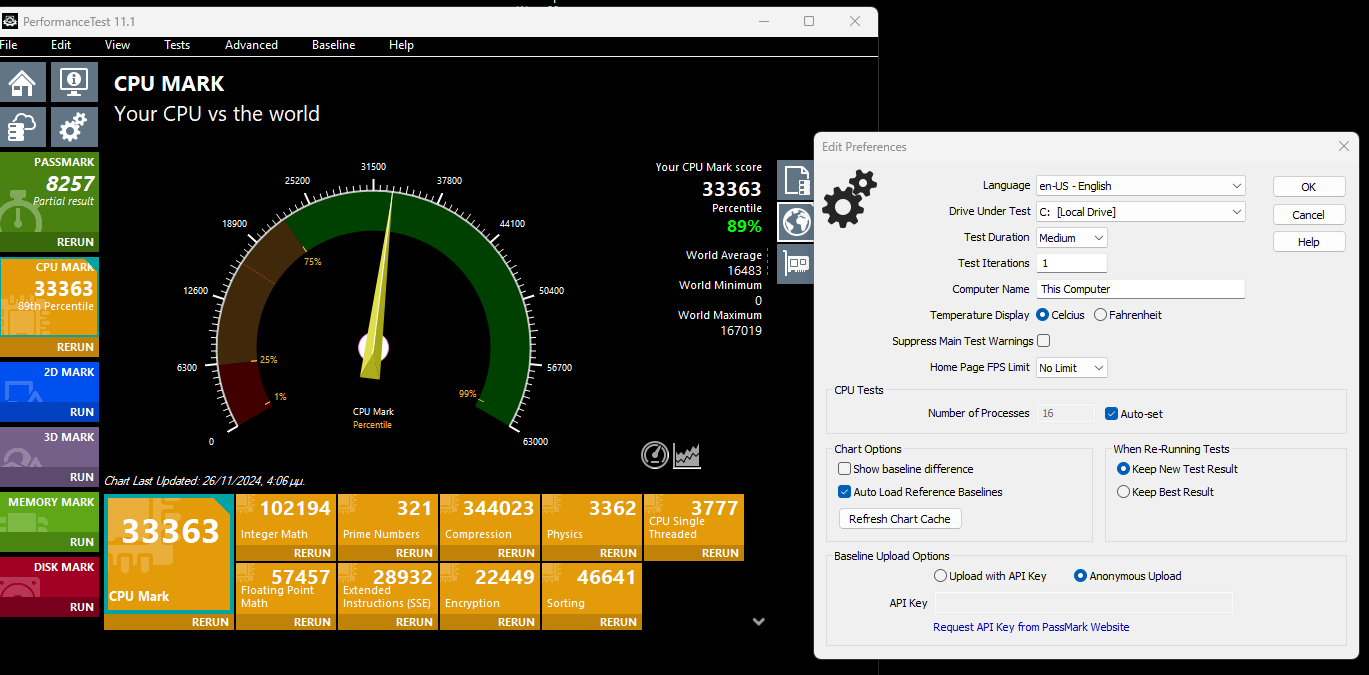
Task: Click the PerformanceTest app icon in title bar
Action: [10, 21]
